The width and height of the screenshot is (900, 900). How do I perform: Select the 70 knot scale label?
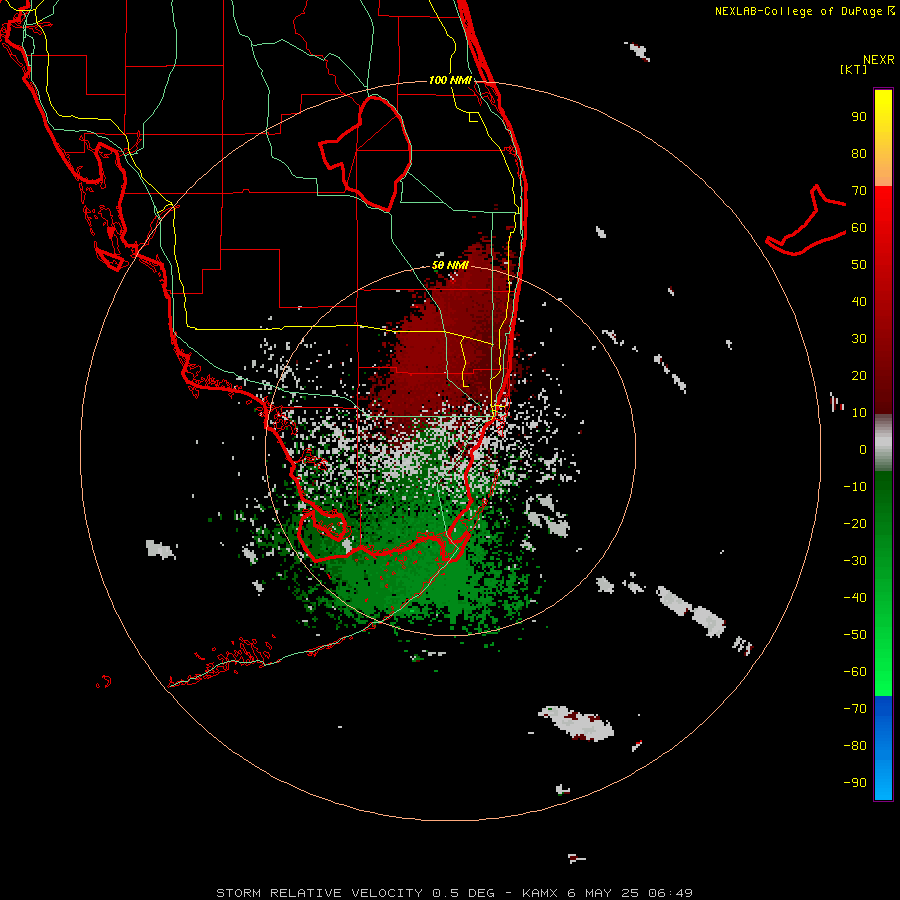[x=859, y=191]
